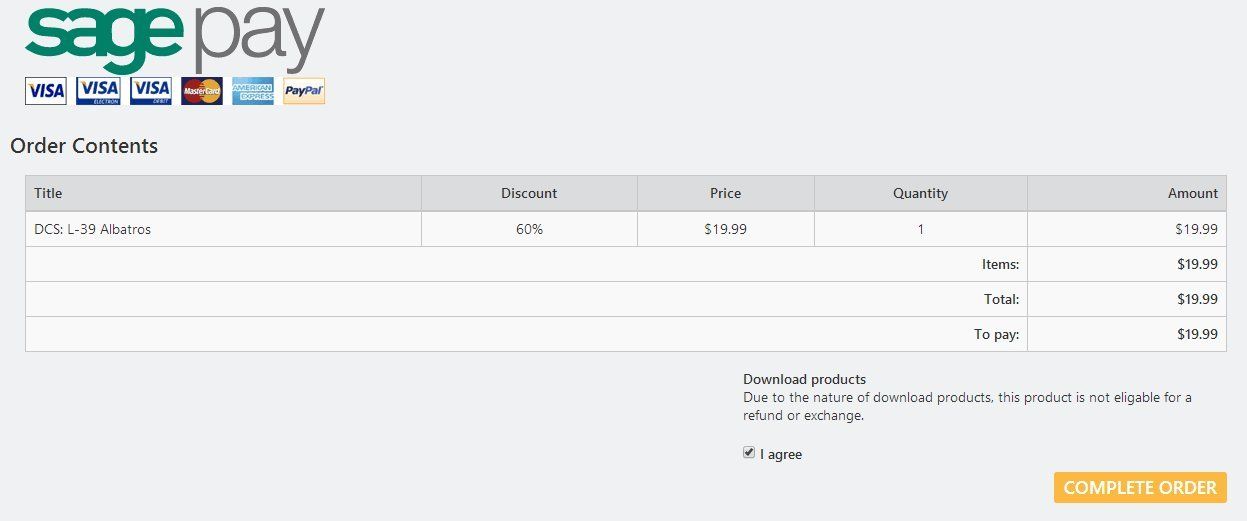The image size is (1247, 521).
Task: Click the DCS: L-39 Albatros product title
Action: (x=93, y=229)
